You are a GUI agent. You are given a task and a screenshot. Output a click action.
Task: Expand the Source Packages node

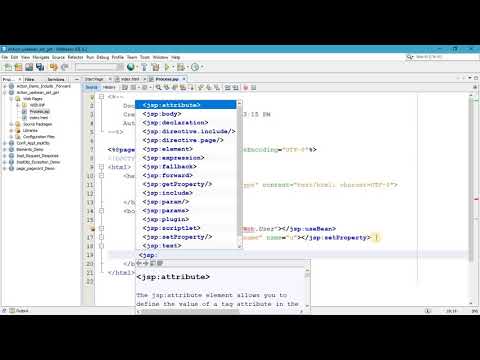(11, 124)
